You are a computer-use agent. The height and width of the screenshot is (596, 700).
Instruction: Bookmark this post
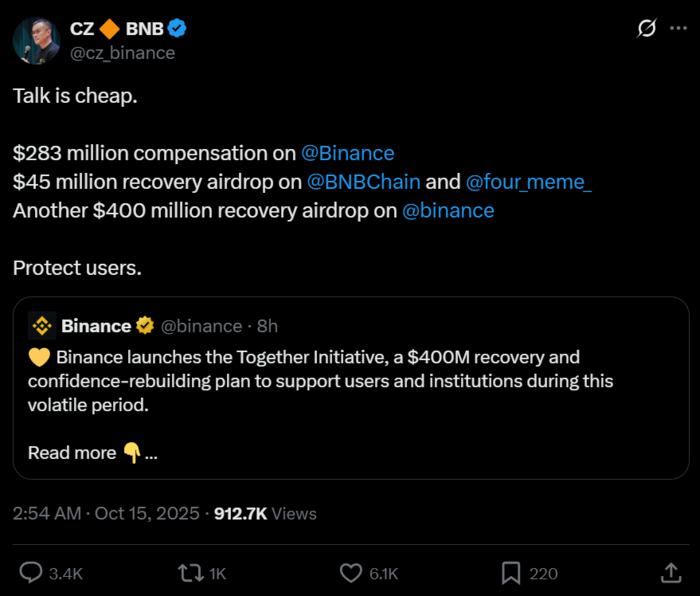(x=510, y=573)
